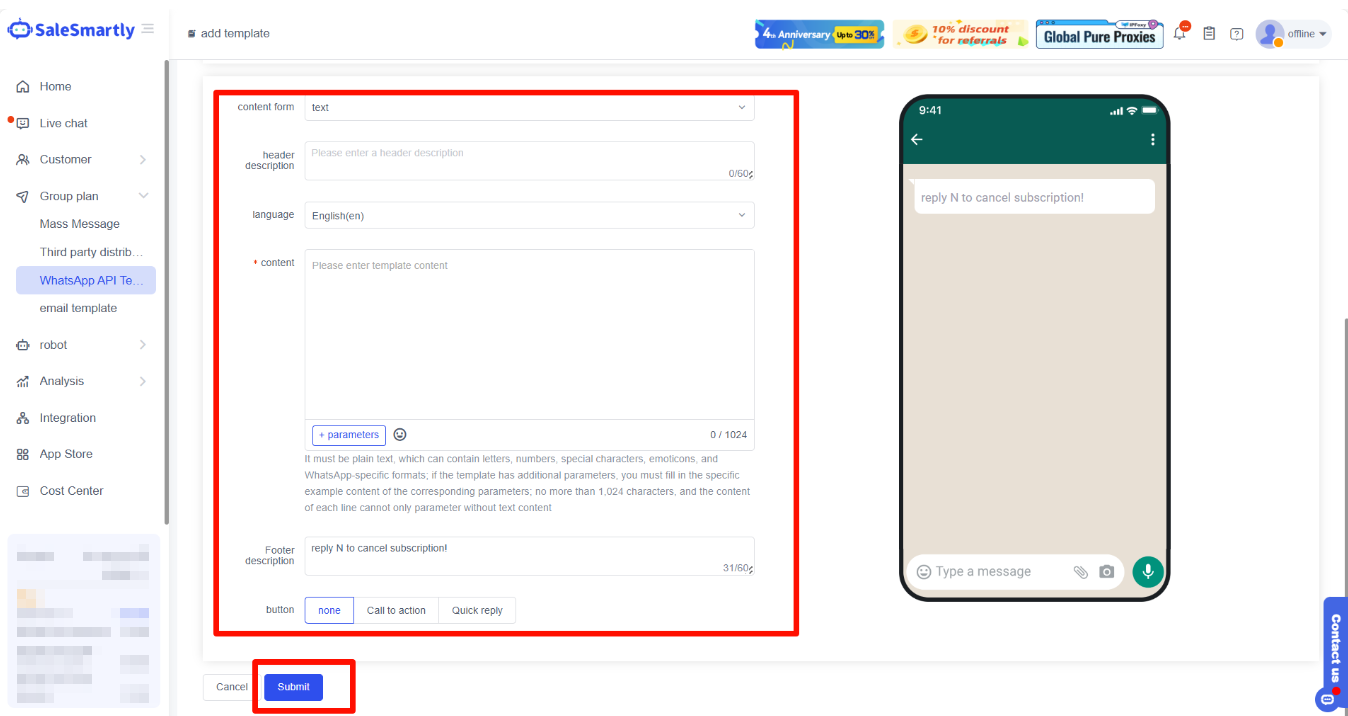Open the help question-mark icon
The width and height of the screenshot is (1348, 716).
pos(1237,34)
